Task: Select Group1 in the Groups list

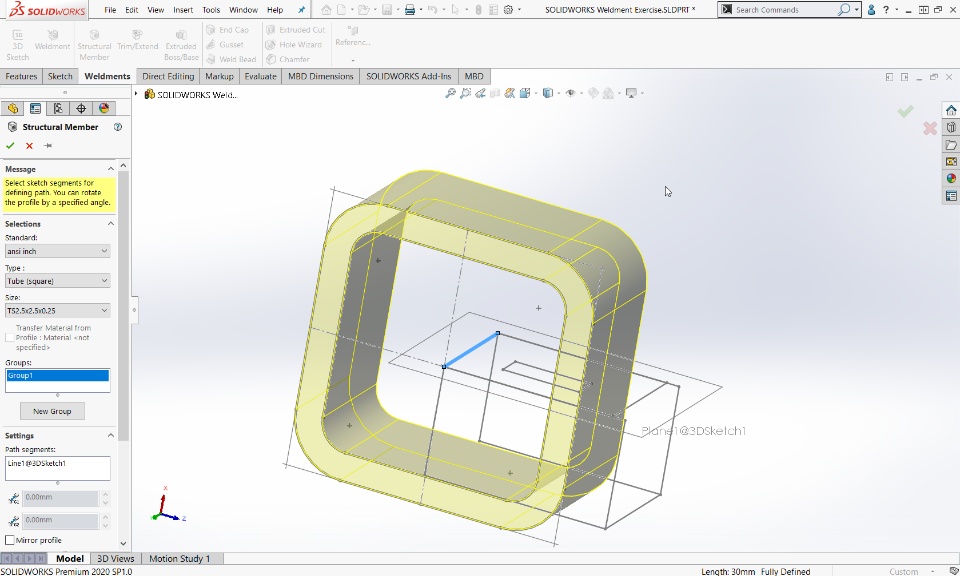Action: coord(58,375)
